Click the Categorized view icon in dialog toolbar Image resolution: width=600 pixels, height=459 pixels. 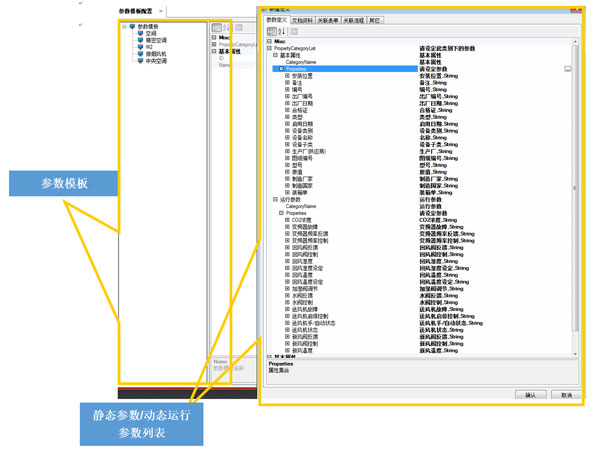tap(269, 32)
